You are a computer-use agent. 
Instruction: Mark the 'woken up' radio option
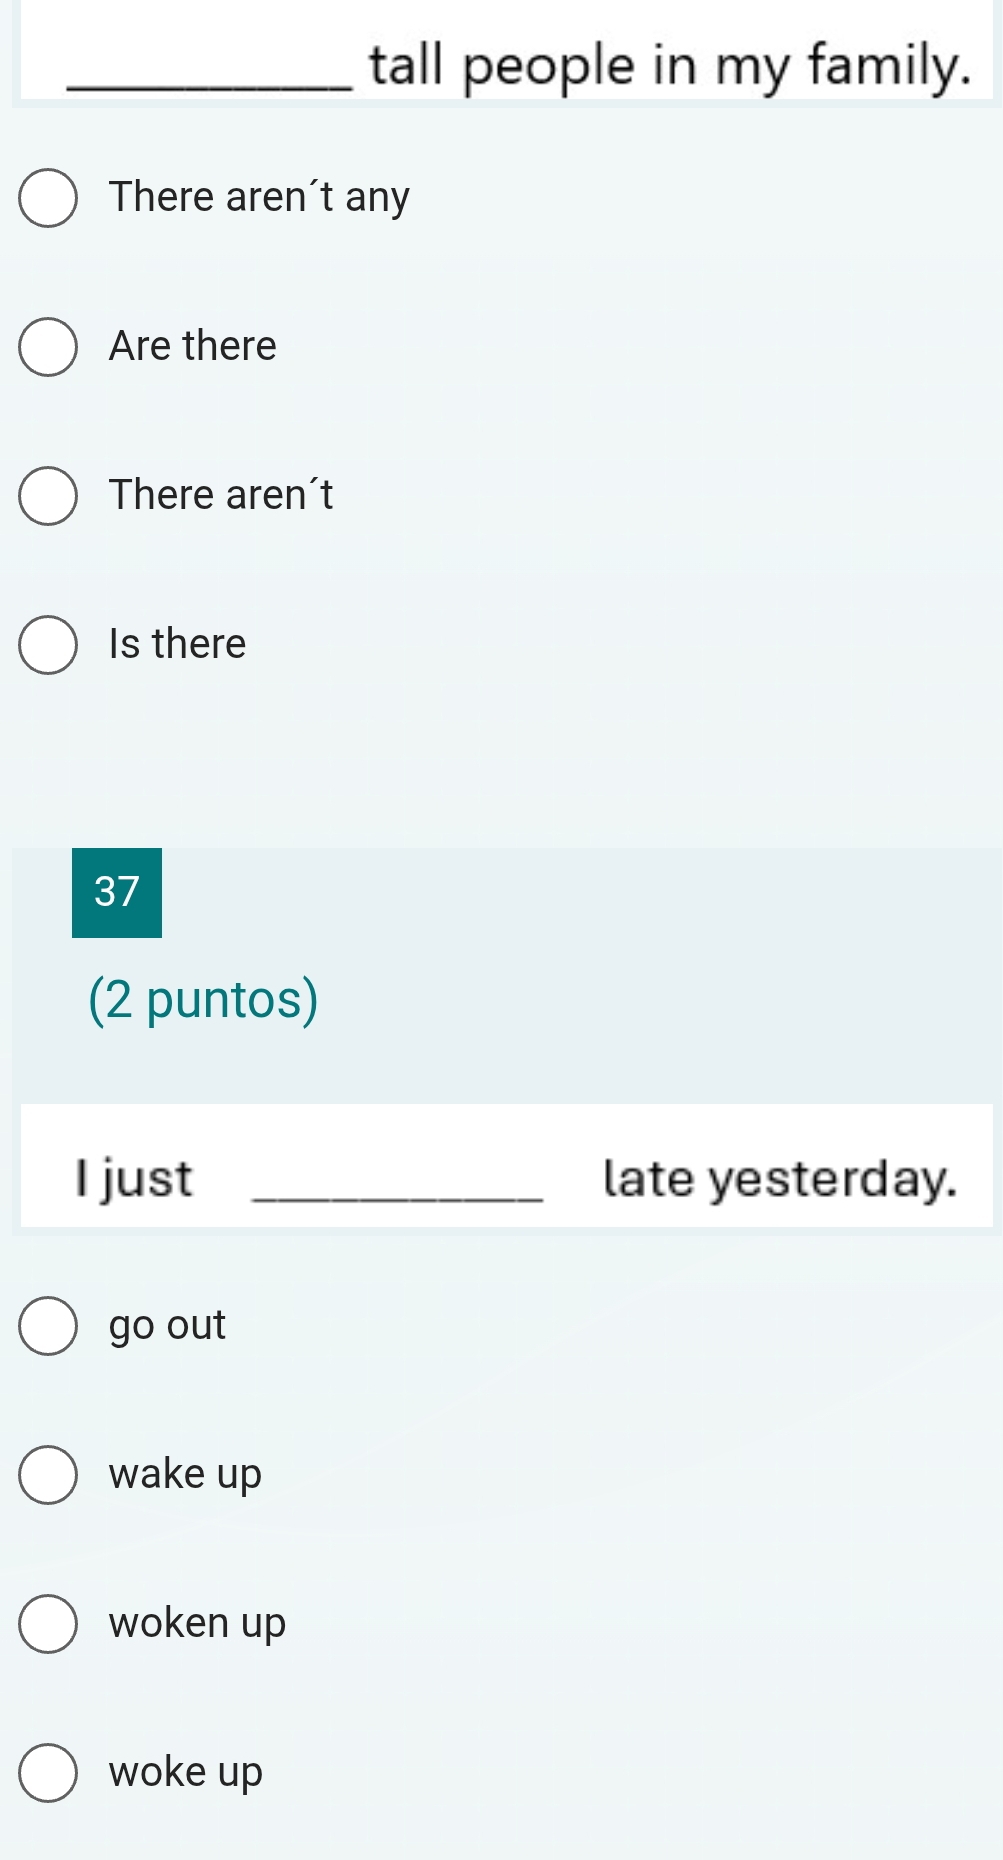click(48, 1624)
